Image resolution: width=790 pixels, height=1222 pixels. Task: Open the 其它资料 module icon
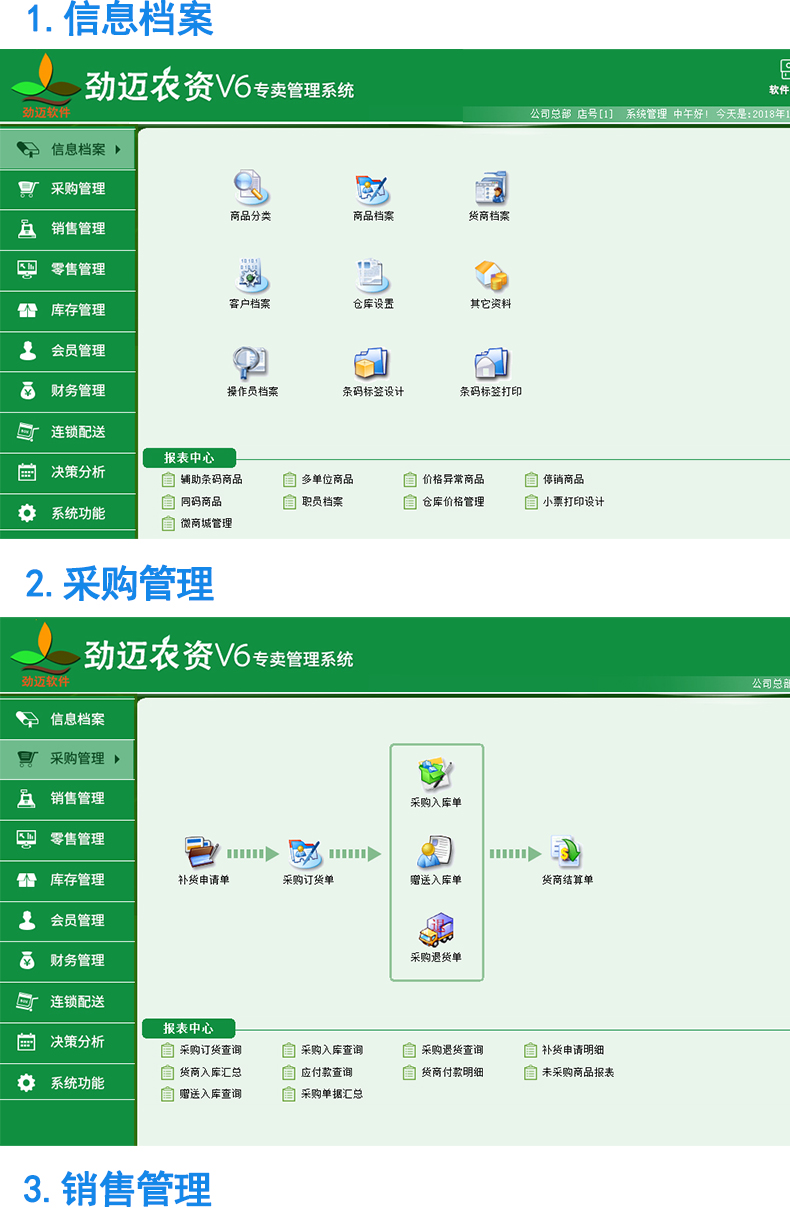pos(490,283)
